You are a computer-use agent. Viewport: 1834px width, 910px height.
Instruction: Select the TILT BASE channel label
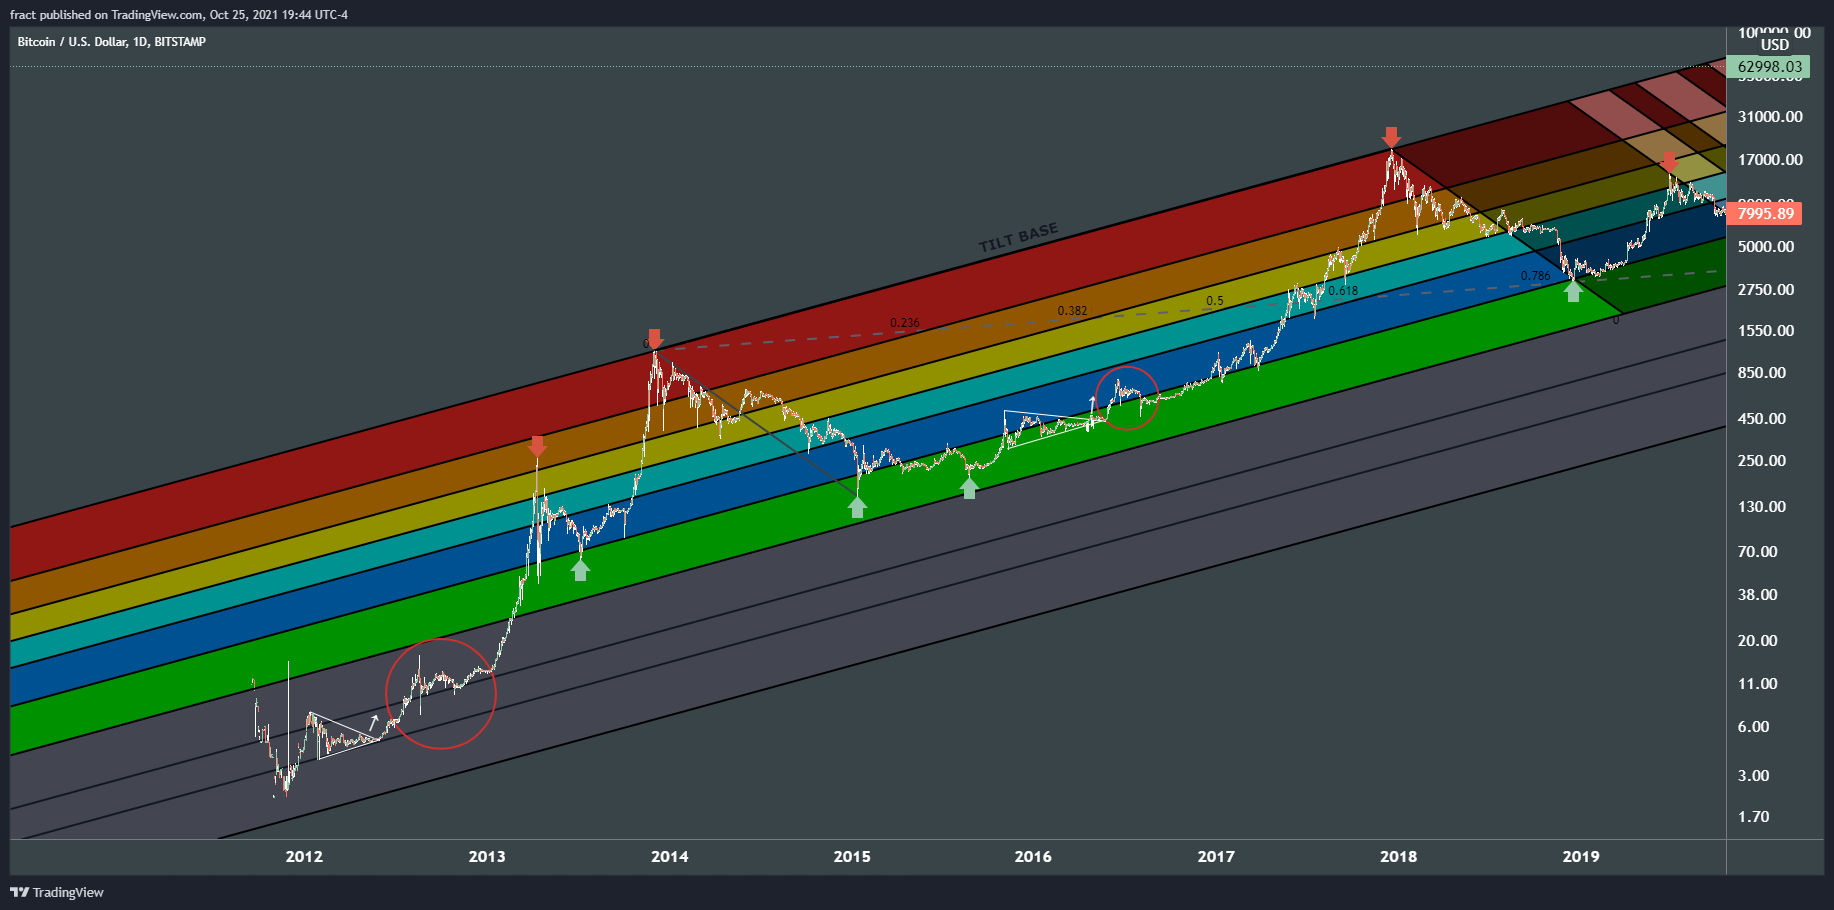pos(1018,238)
